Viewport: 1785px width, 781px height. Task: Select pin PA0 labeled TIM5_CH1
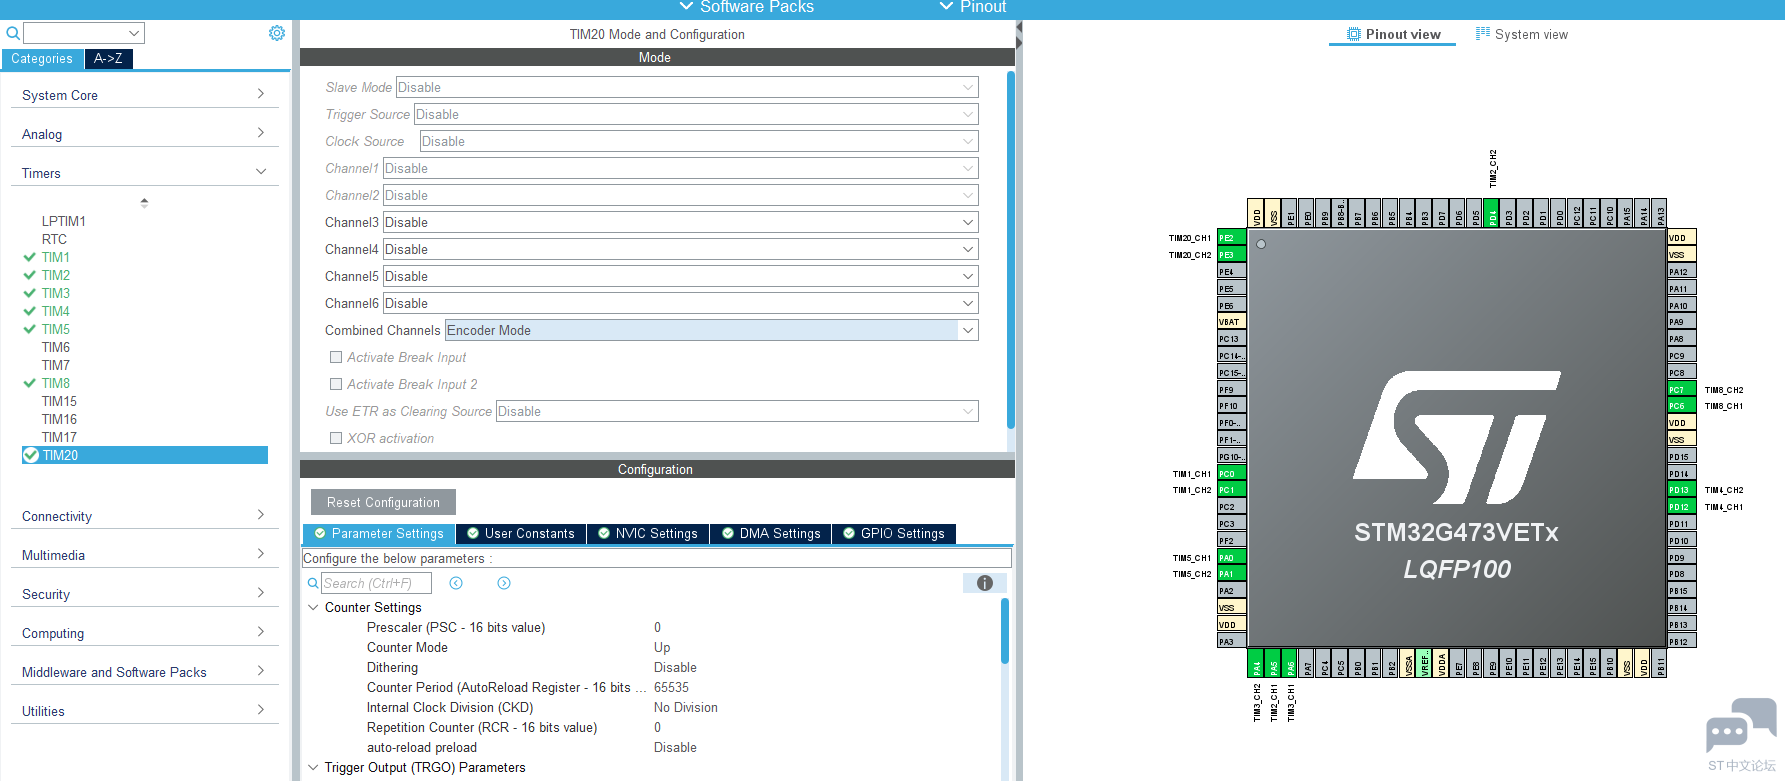1231,558
